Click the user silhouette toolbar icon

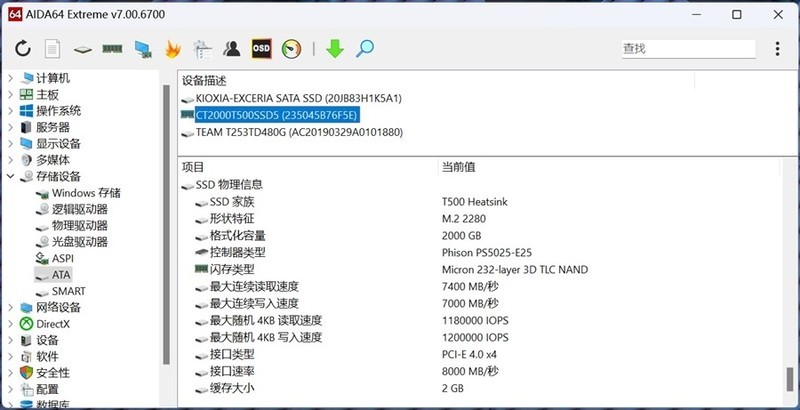pyautogui.click(x=232, y=49)
